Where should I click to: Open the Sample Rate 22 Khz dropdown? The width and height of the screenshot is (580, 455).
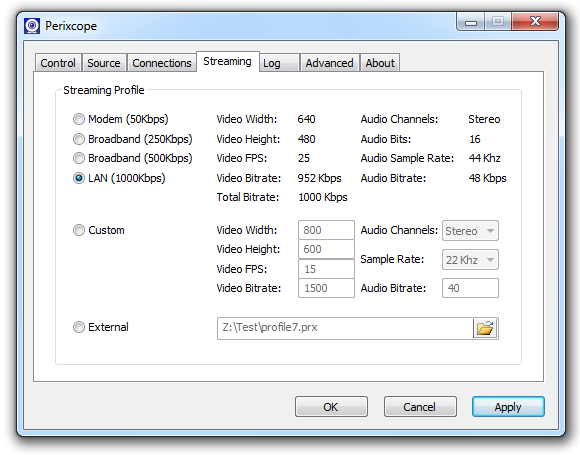pyautogui.click(x=470, y=260)
